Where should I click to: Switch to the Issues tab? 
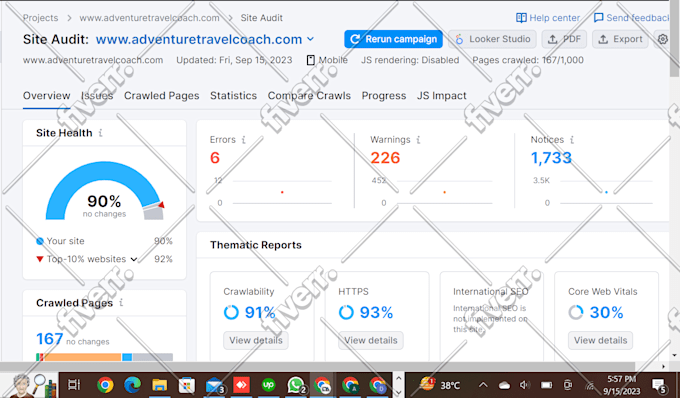click(97, 95)
